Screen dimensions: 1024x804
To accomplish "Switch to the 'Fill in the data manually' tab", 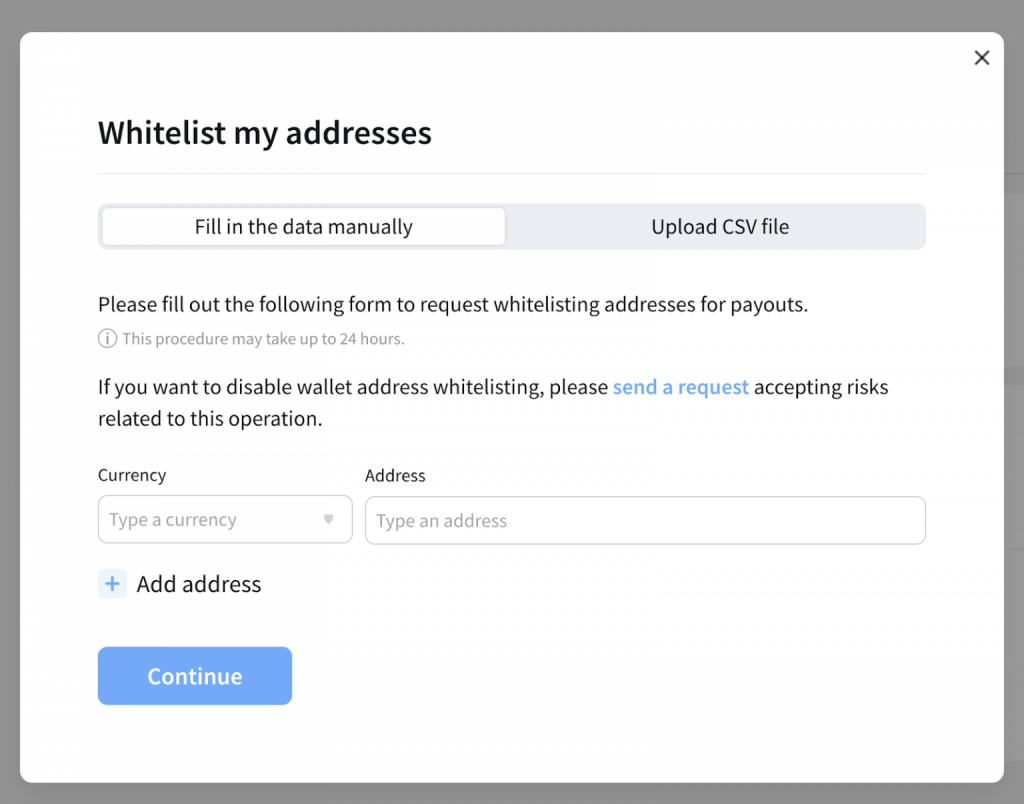I will point(303,227).
